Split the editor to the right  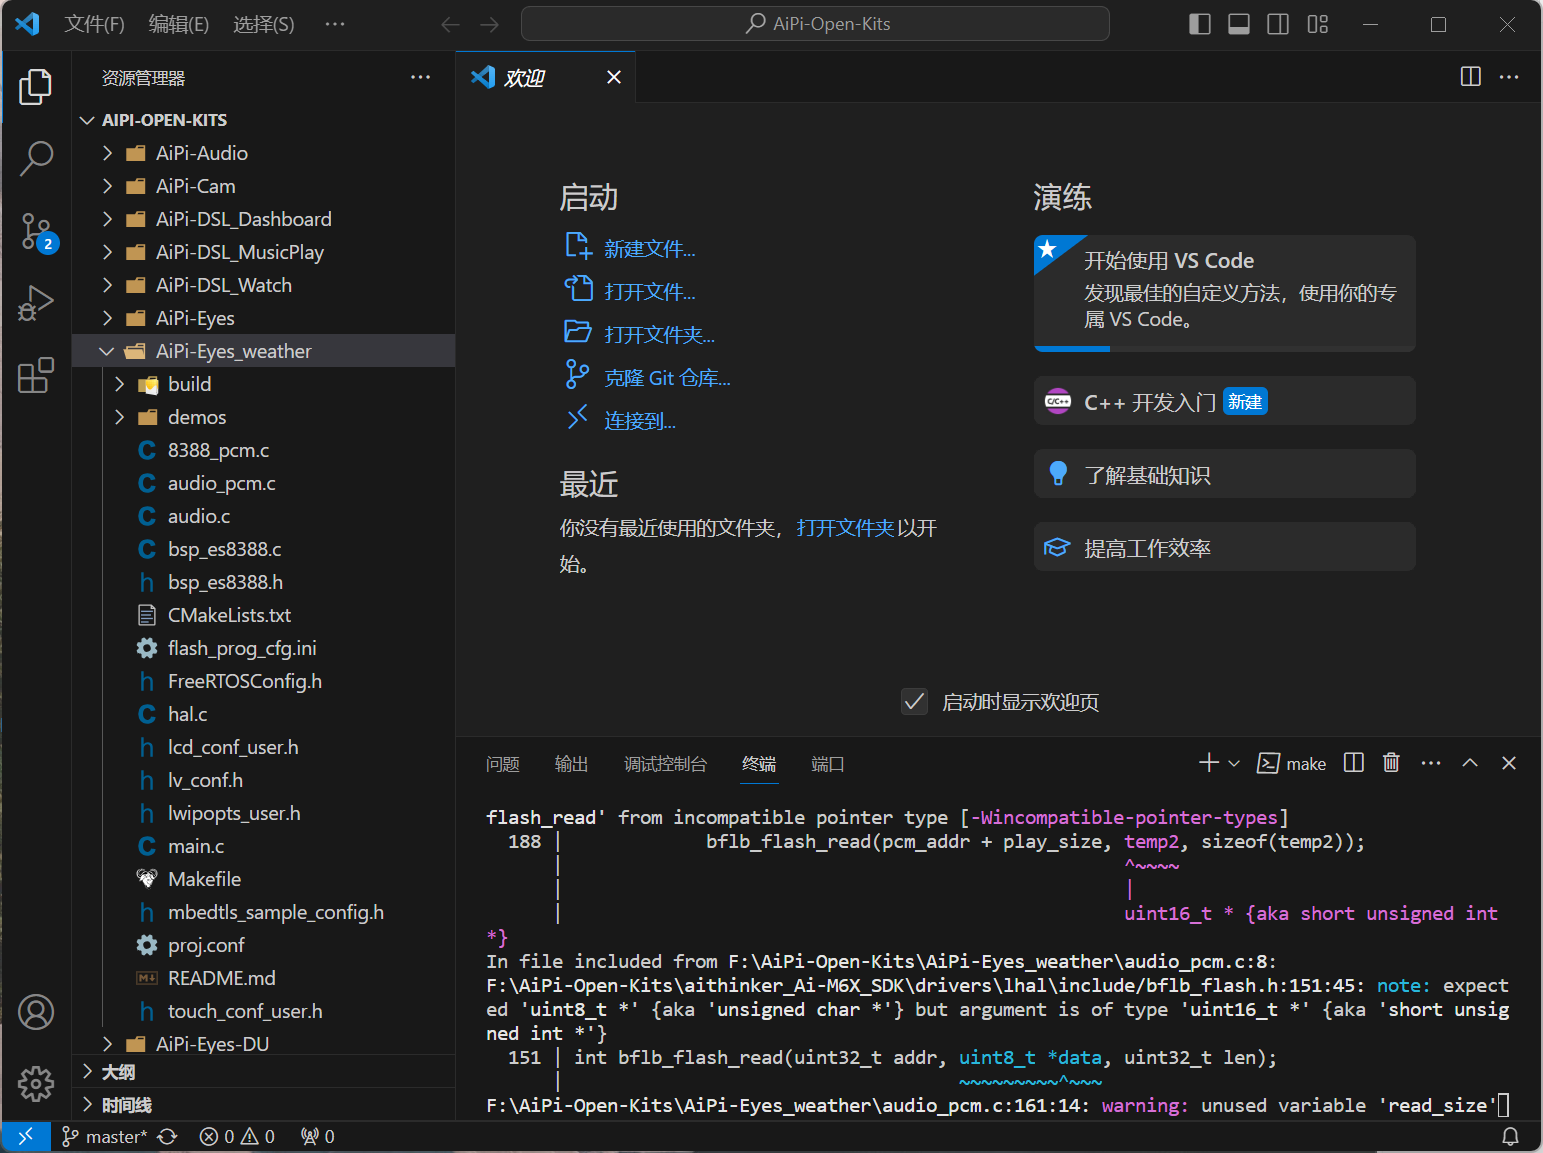1470,77
